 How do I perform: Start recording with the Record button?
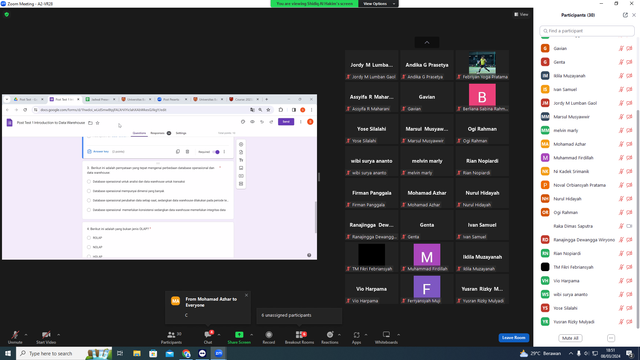(269, 337)
